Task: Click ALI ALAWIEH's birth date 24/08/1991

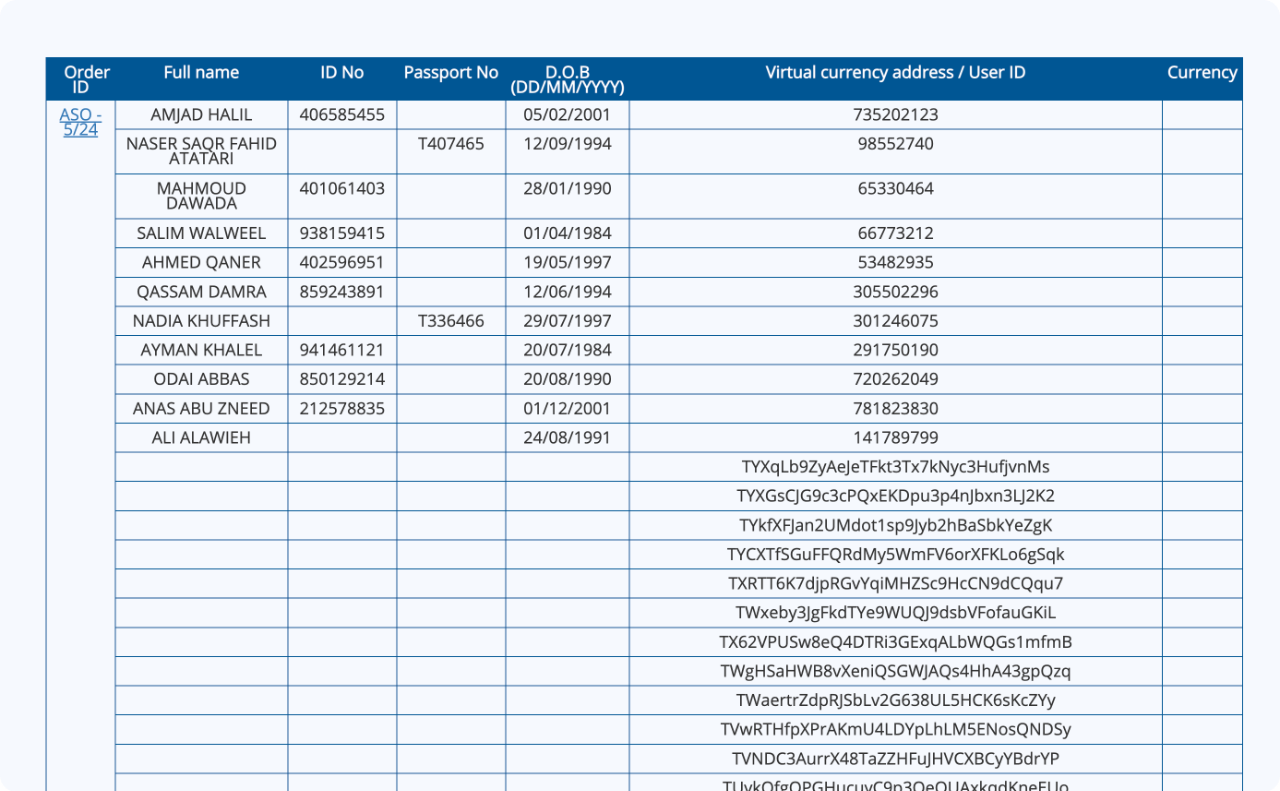Action: tap(567, 437)
